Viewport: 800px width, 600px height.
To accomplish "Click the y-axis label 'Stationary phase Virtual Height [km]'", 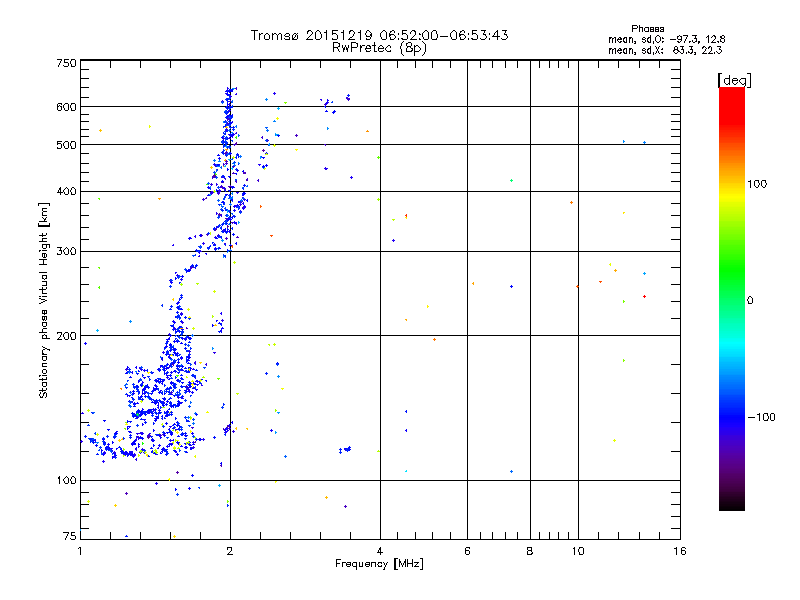I will (44, 301).
